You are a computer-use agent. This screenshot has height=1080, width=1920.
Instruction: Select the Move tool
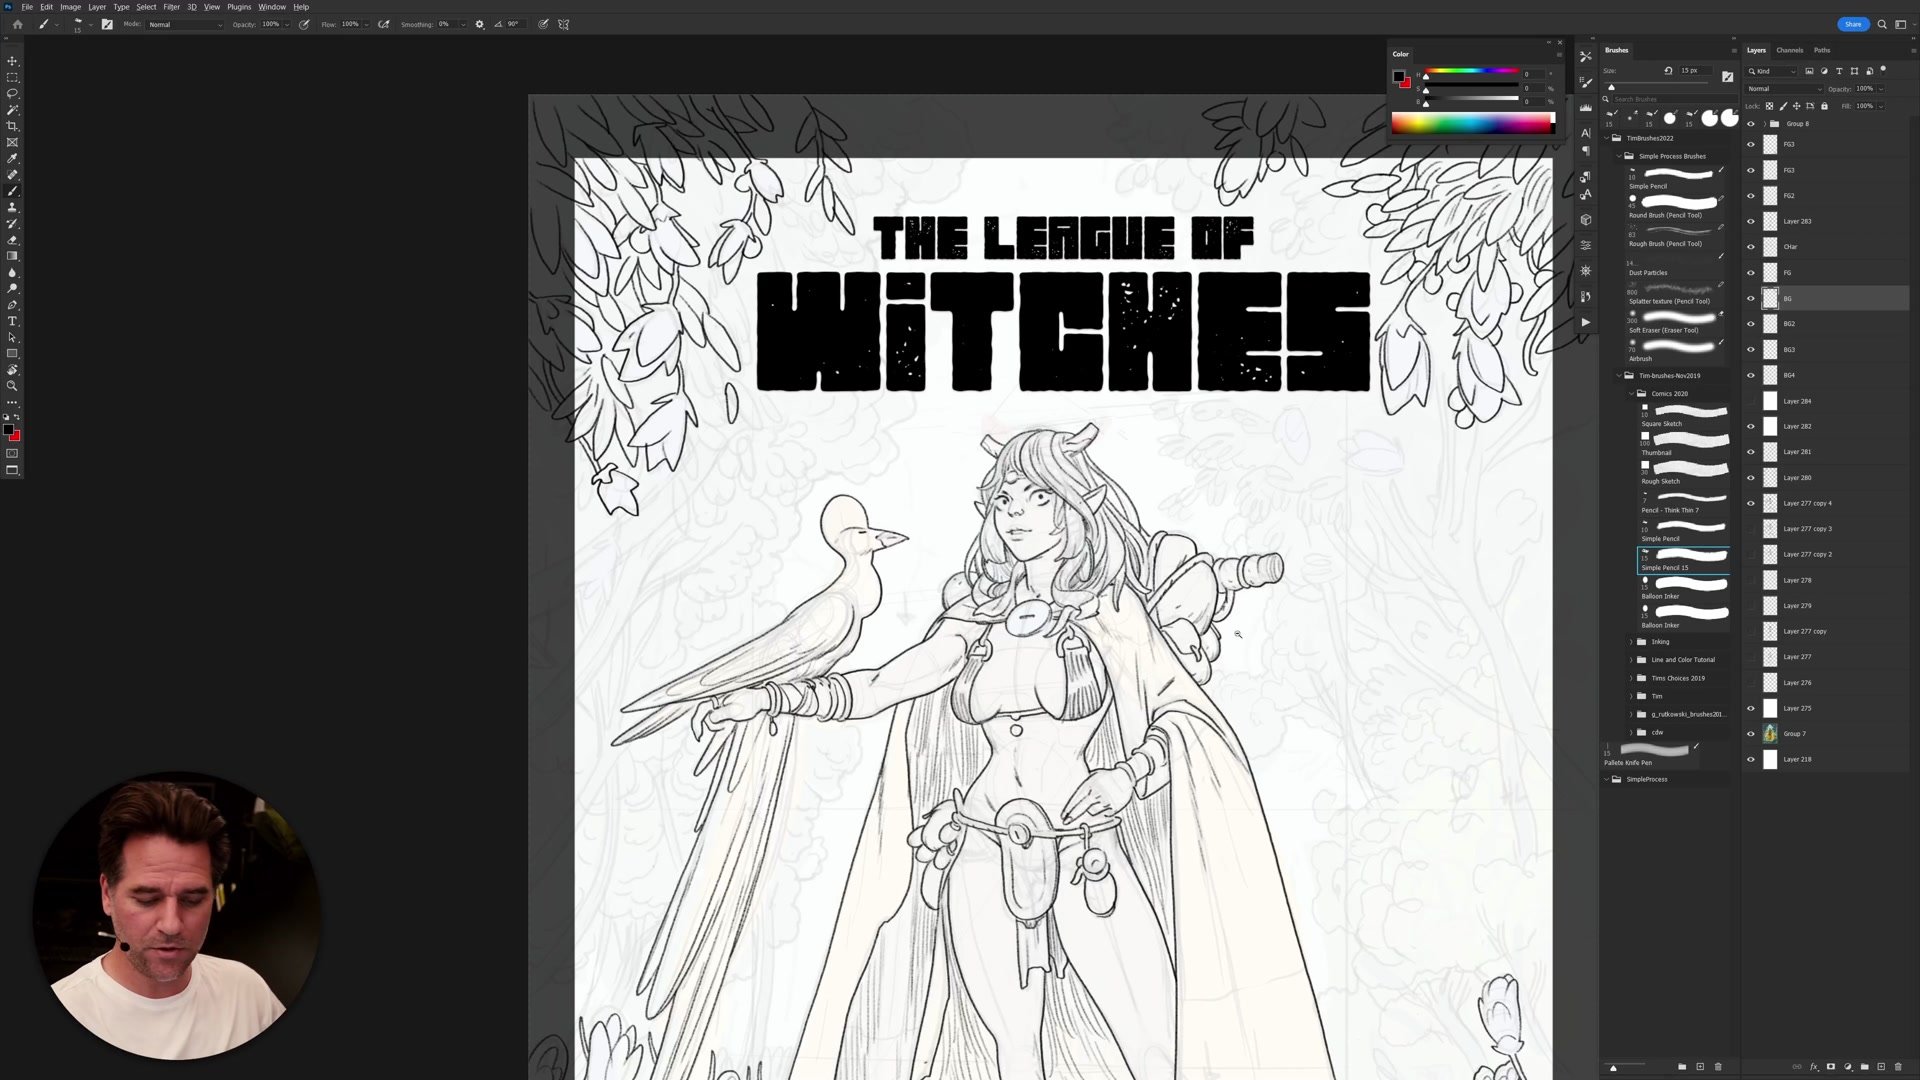[12, 61]
